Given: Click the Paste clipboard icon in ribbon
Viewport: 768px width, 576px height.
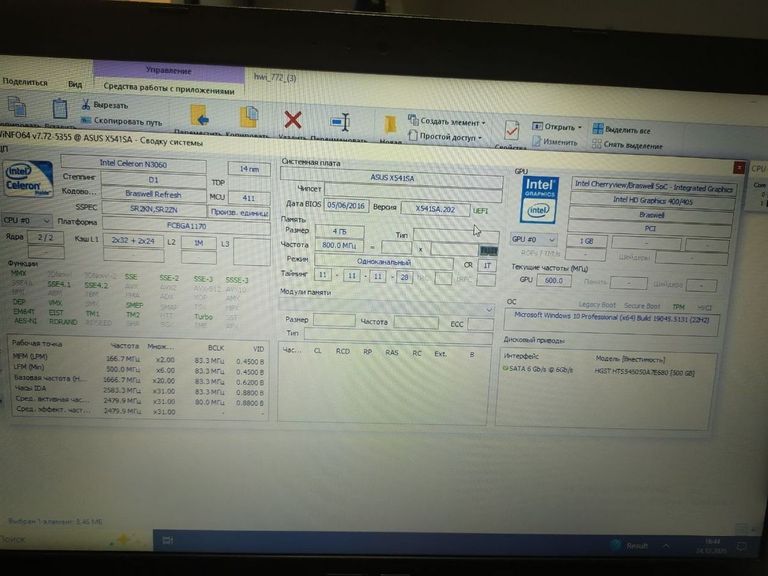Looking at the screenshot, I should point(60,108).
